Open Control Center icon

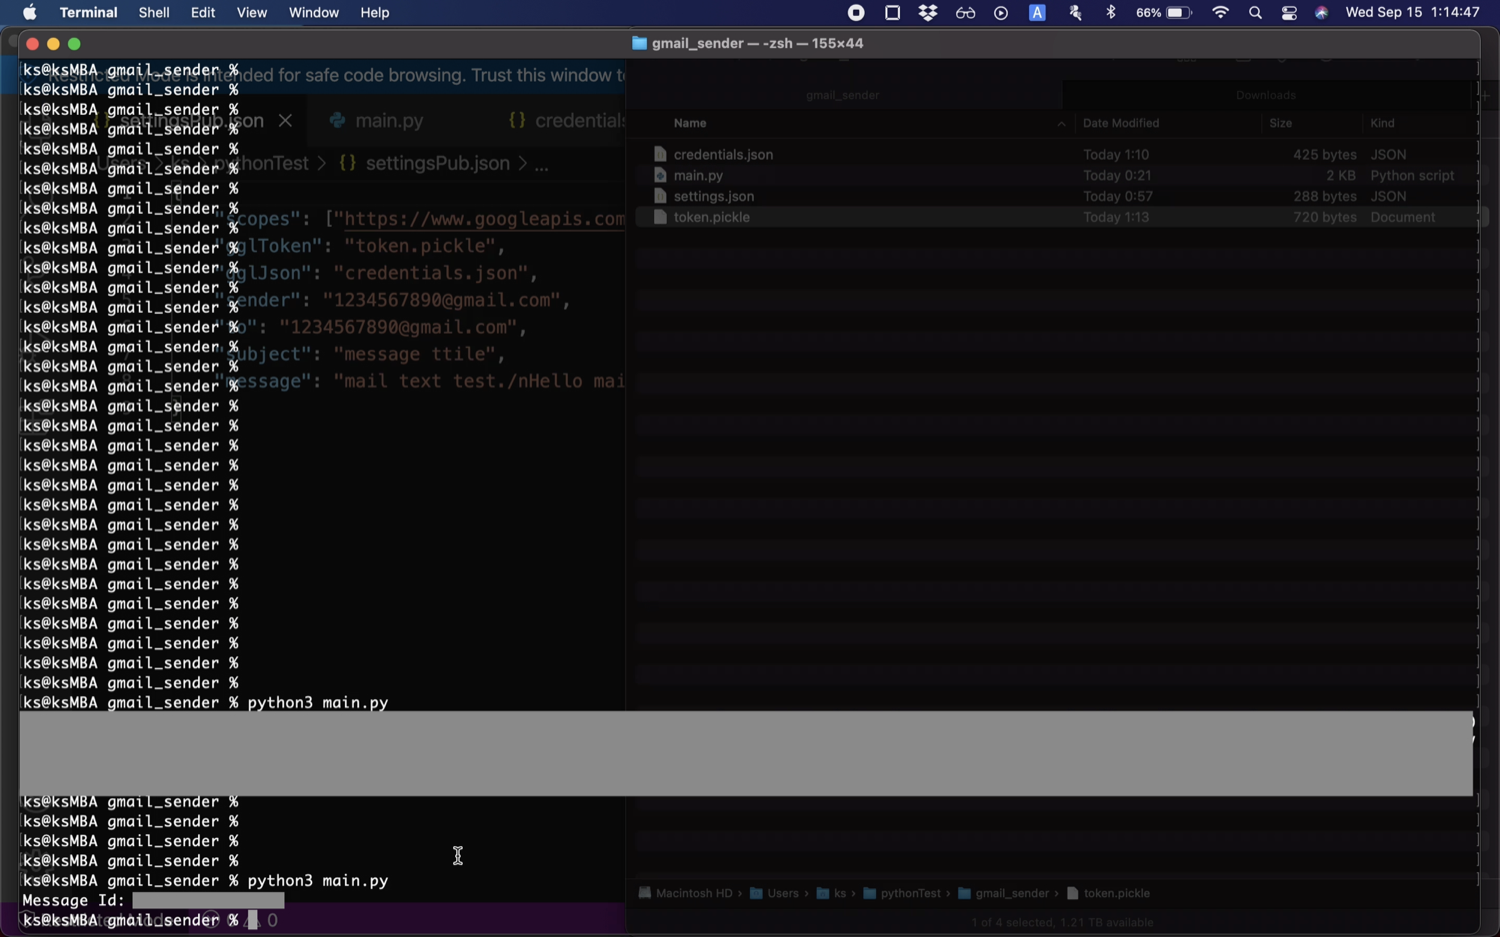tap(1289, 13)
